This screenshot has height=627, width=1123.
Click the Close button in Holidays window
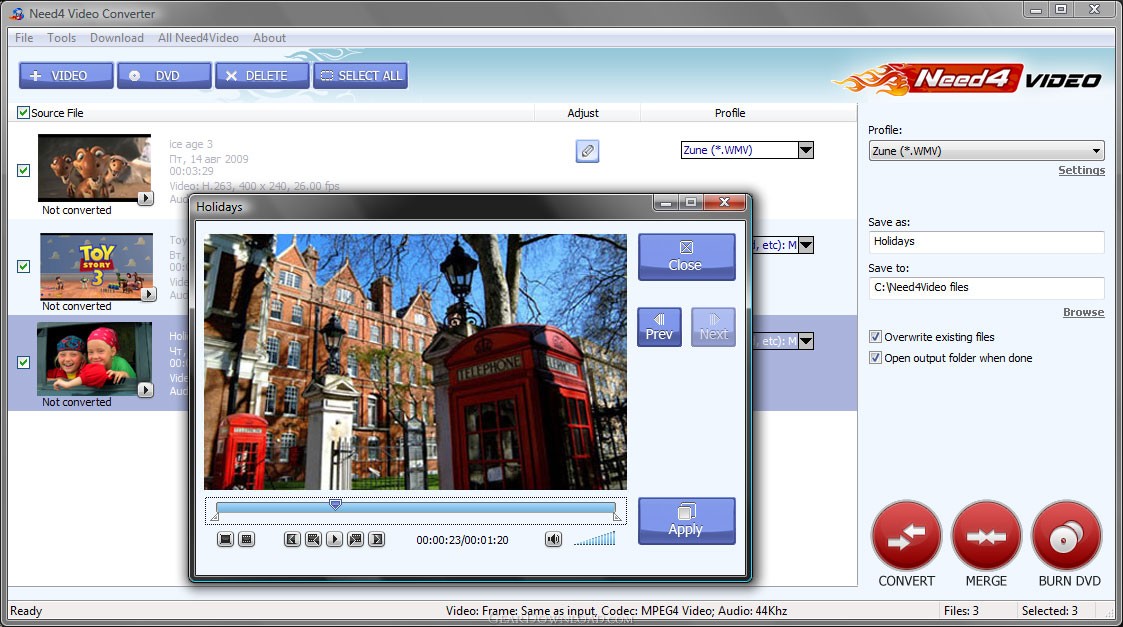(686, 257)
